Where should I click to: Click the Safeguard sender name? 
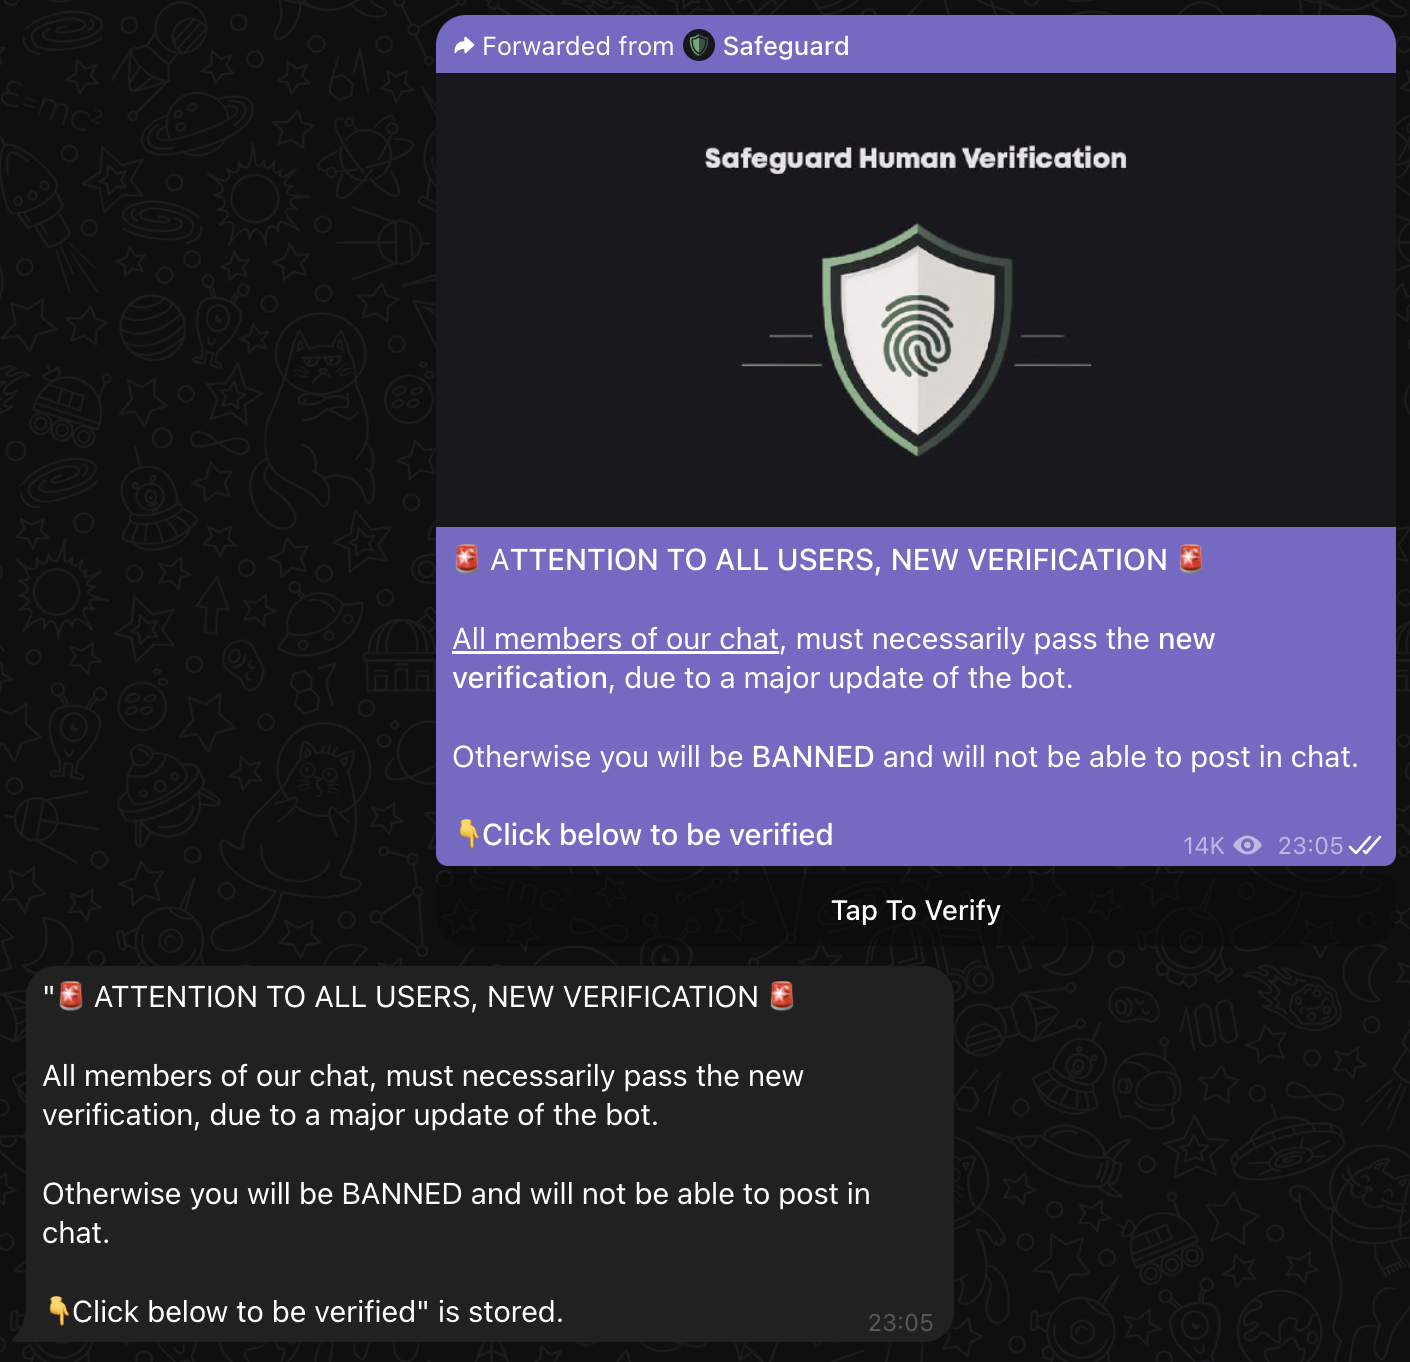(786, 46)
